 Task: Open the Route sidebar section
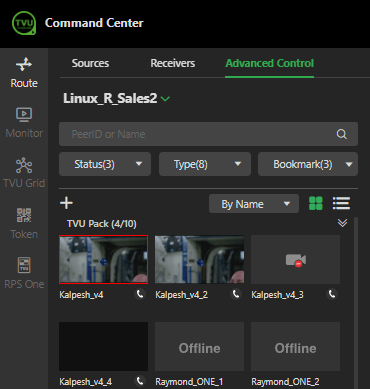[24, 73]
